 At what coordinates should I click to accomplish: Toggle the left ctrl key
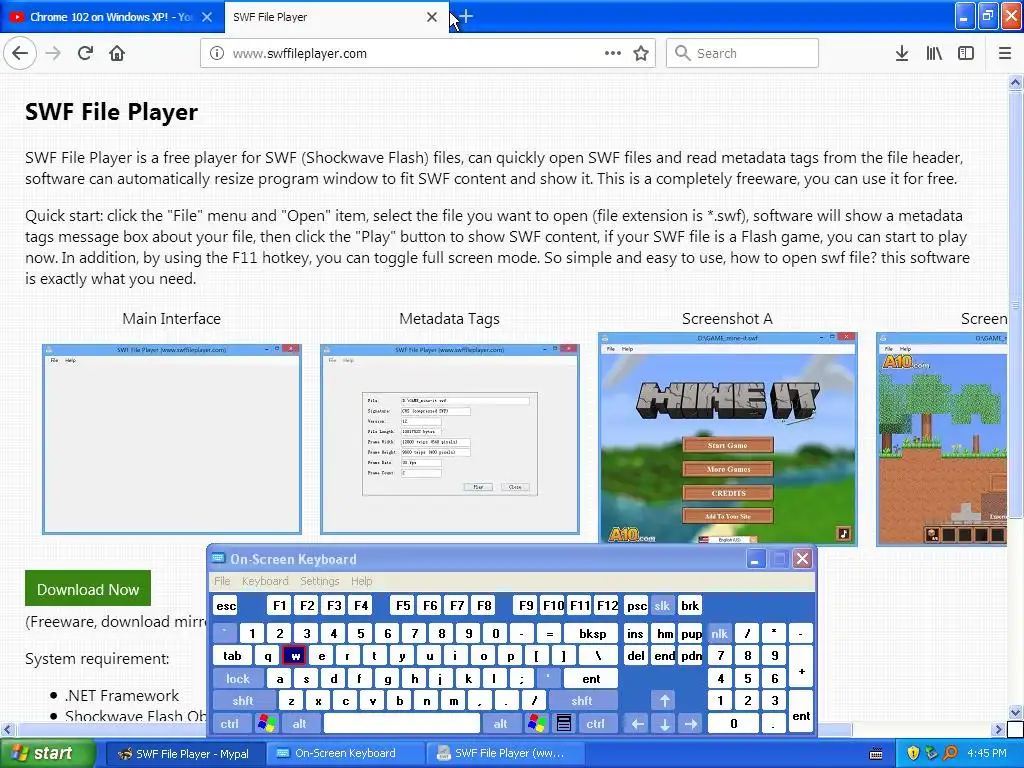click(x=229, y=724)
